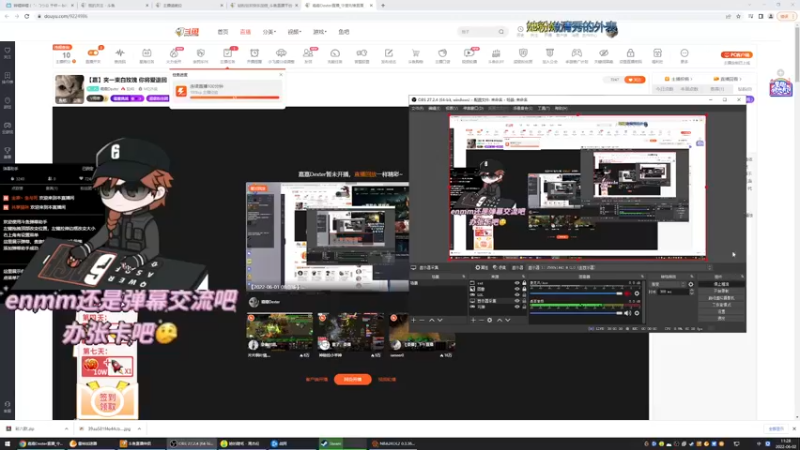Toggle visibility of 显示器采集 source
The image size is (800, 450).
click(517, 301)
